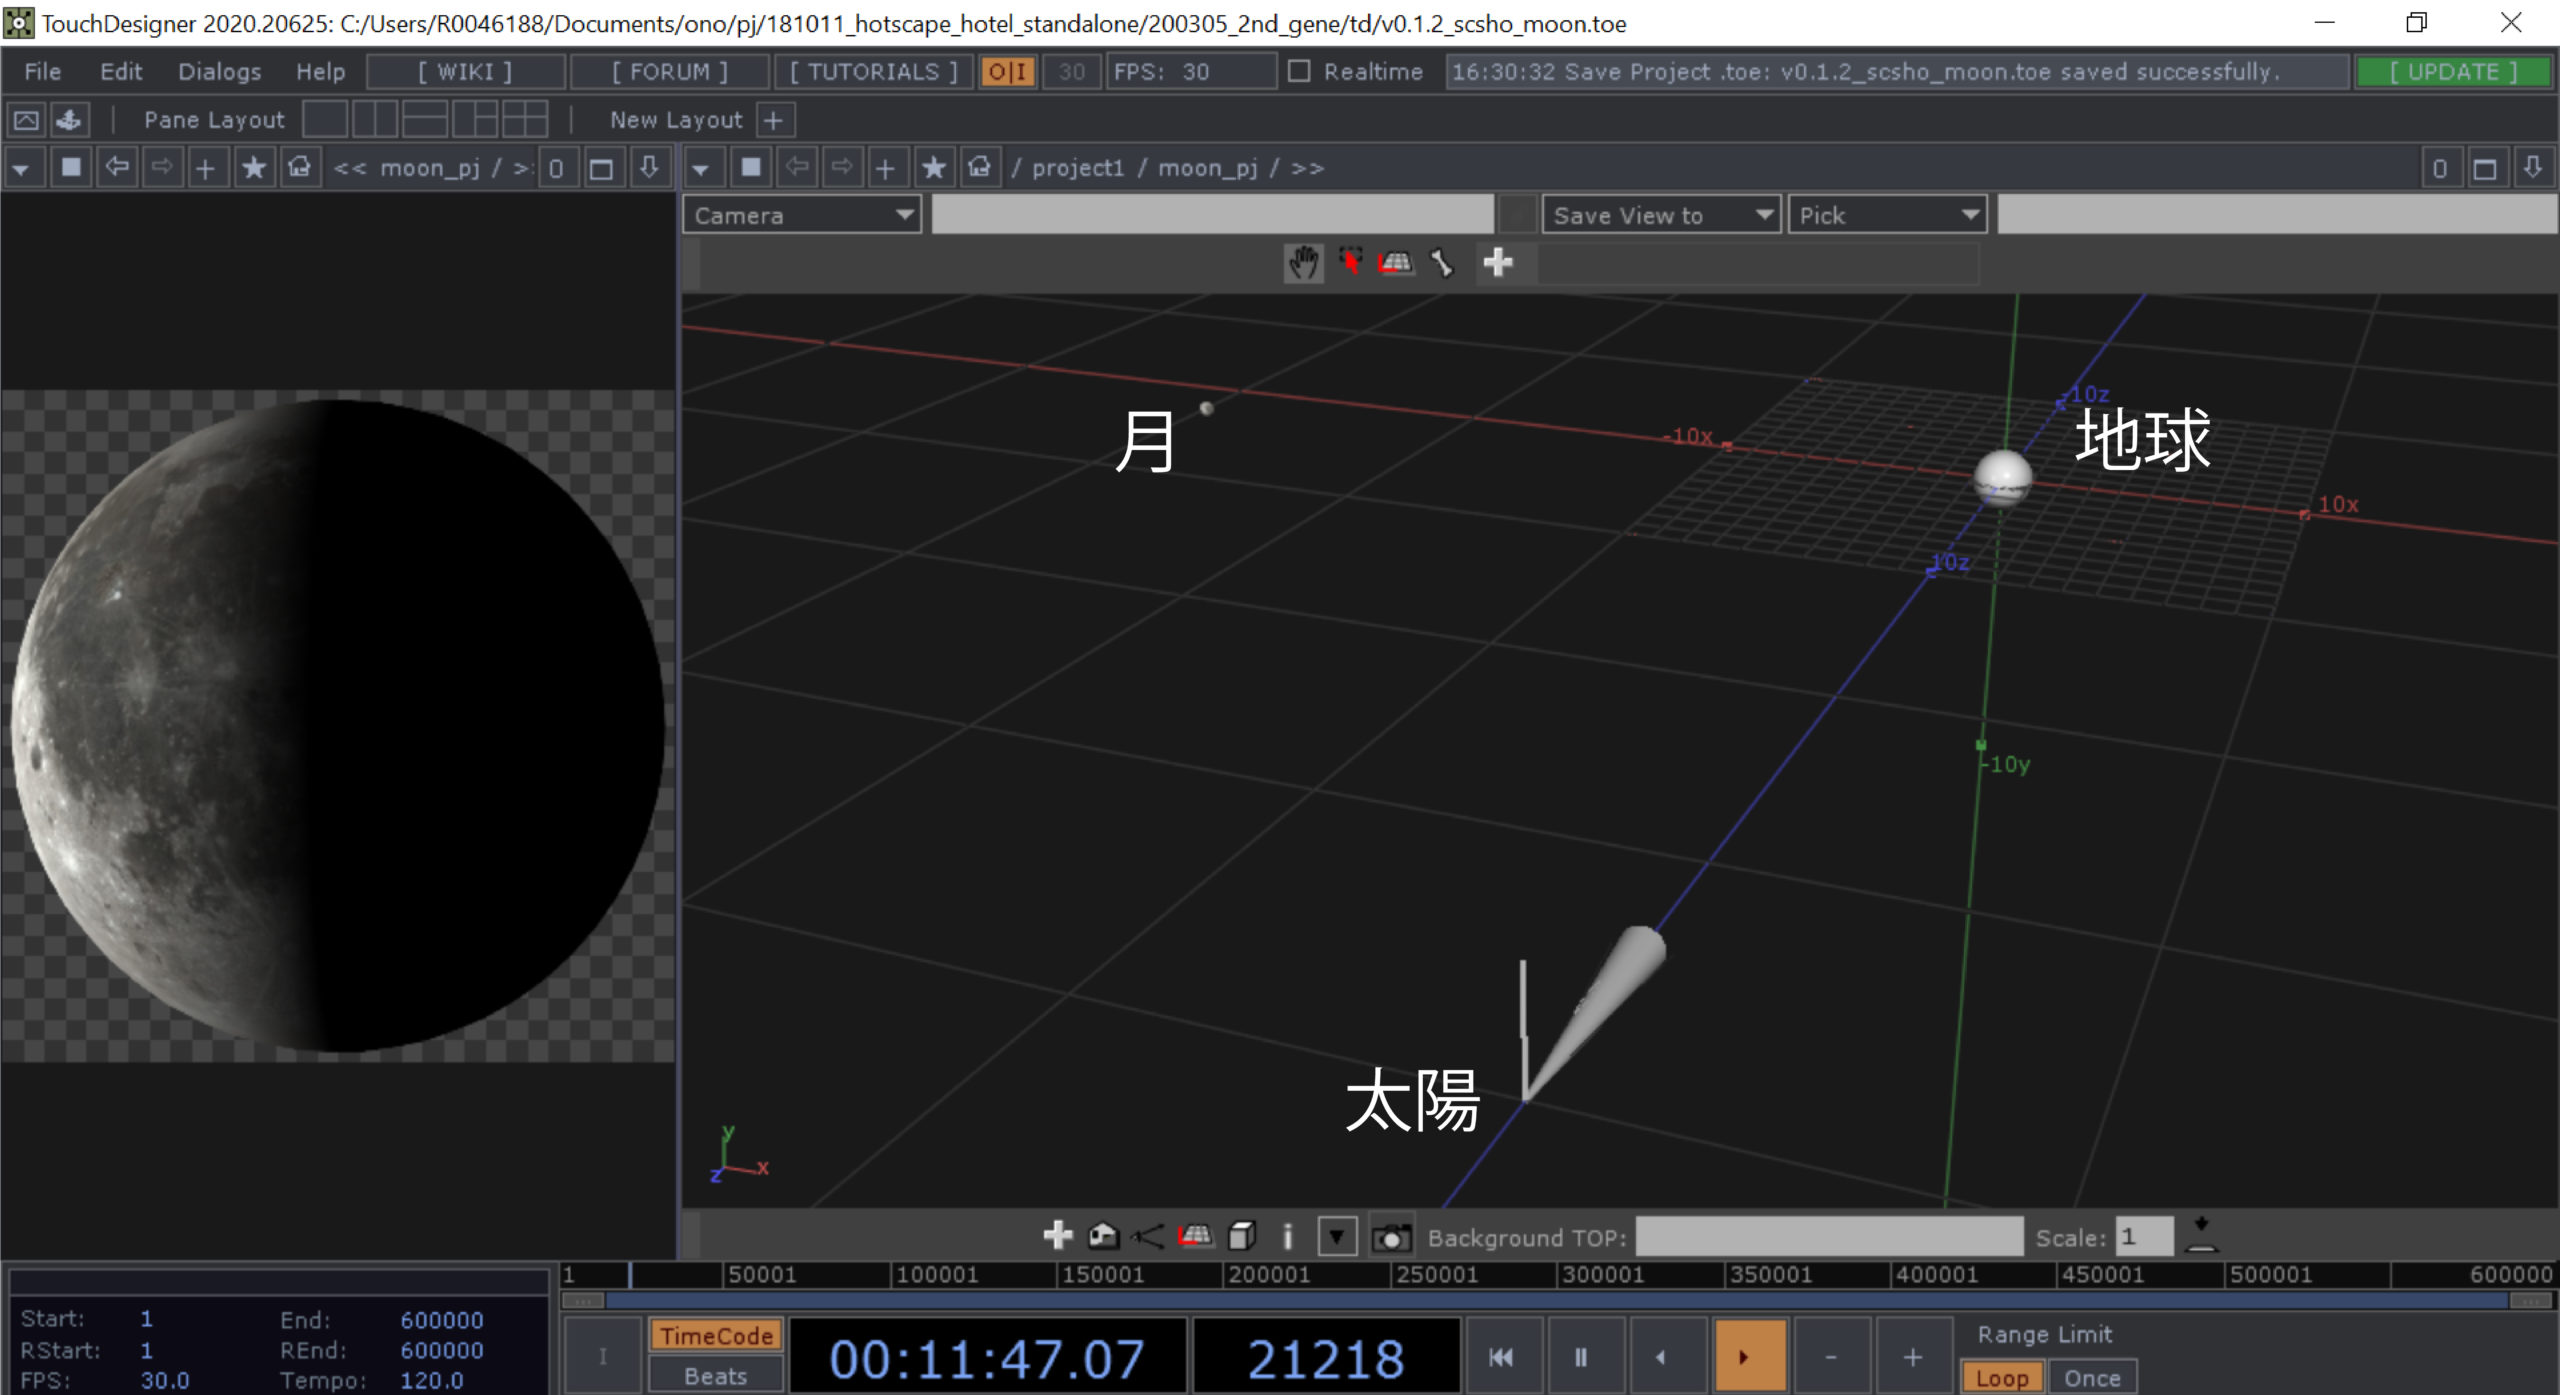Open the Camera dropdown

click(x=802, y=215)
